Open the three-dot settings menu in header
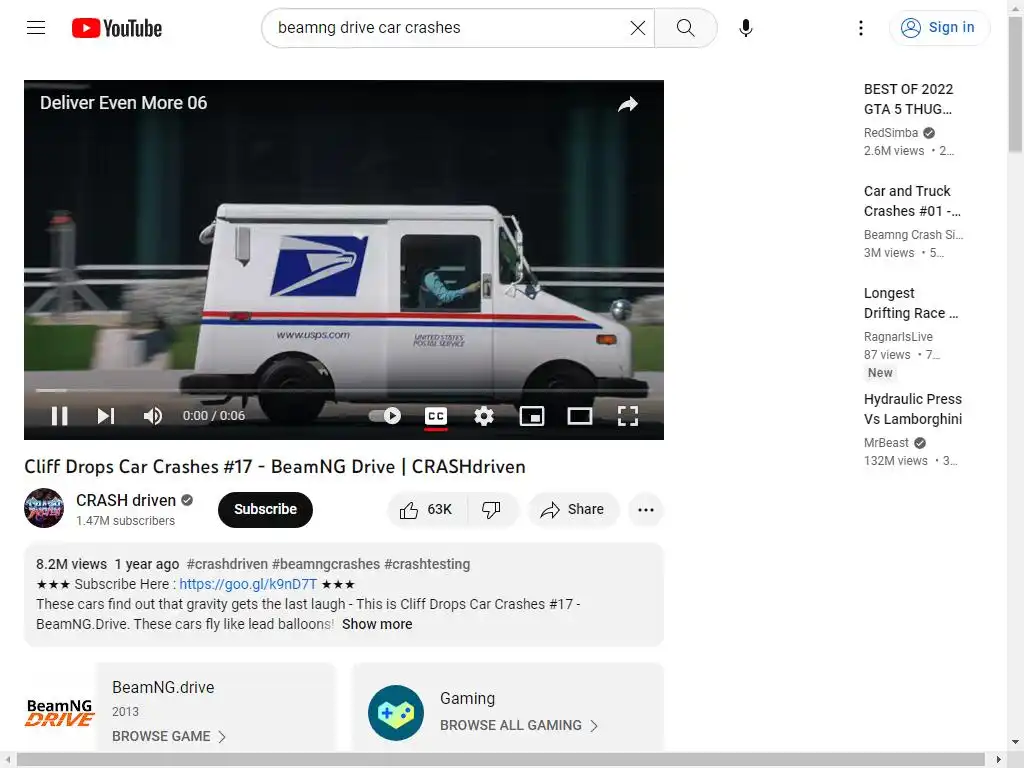 click(861, 27)
